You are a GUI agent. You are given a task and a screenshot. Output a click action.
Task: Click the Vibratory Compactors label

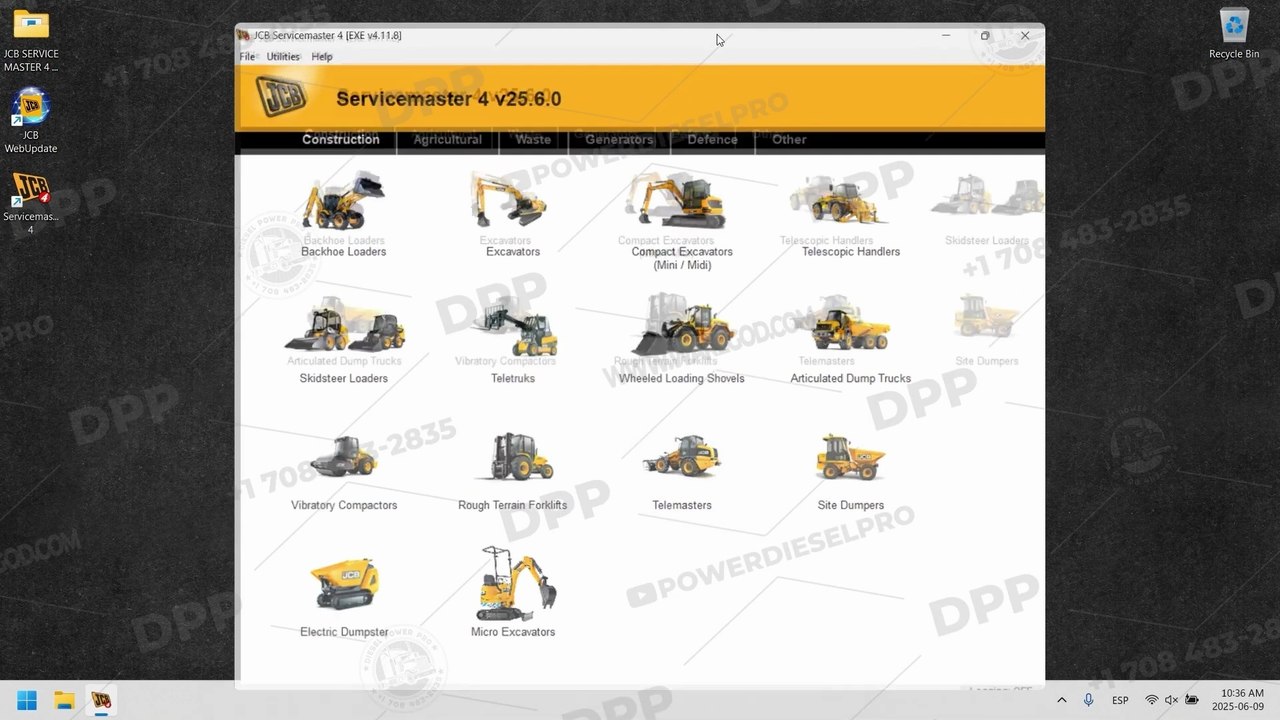pyautogui.click(x=344, y=506)
